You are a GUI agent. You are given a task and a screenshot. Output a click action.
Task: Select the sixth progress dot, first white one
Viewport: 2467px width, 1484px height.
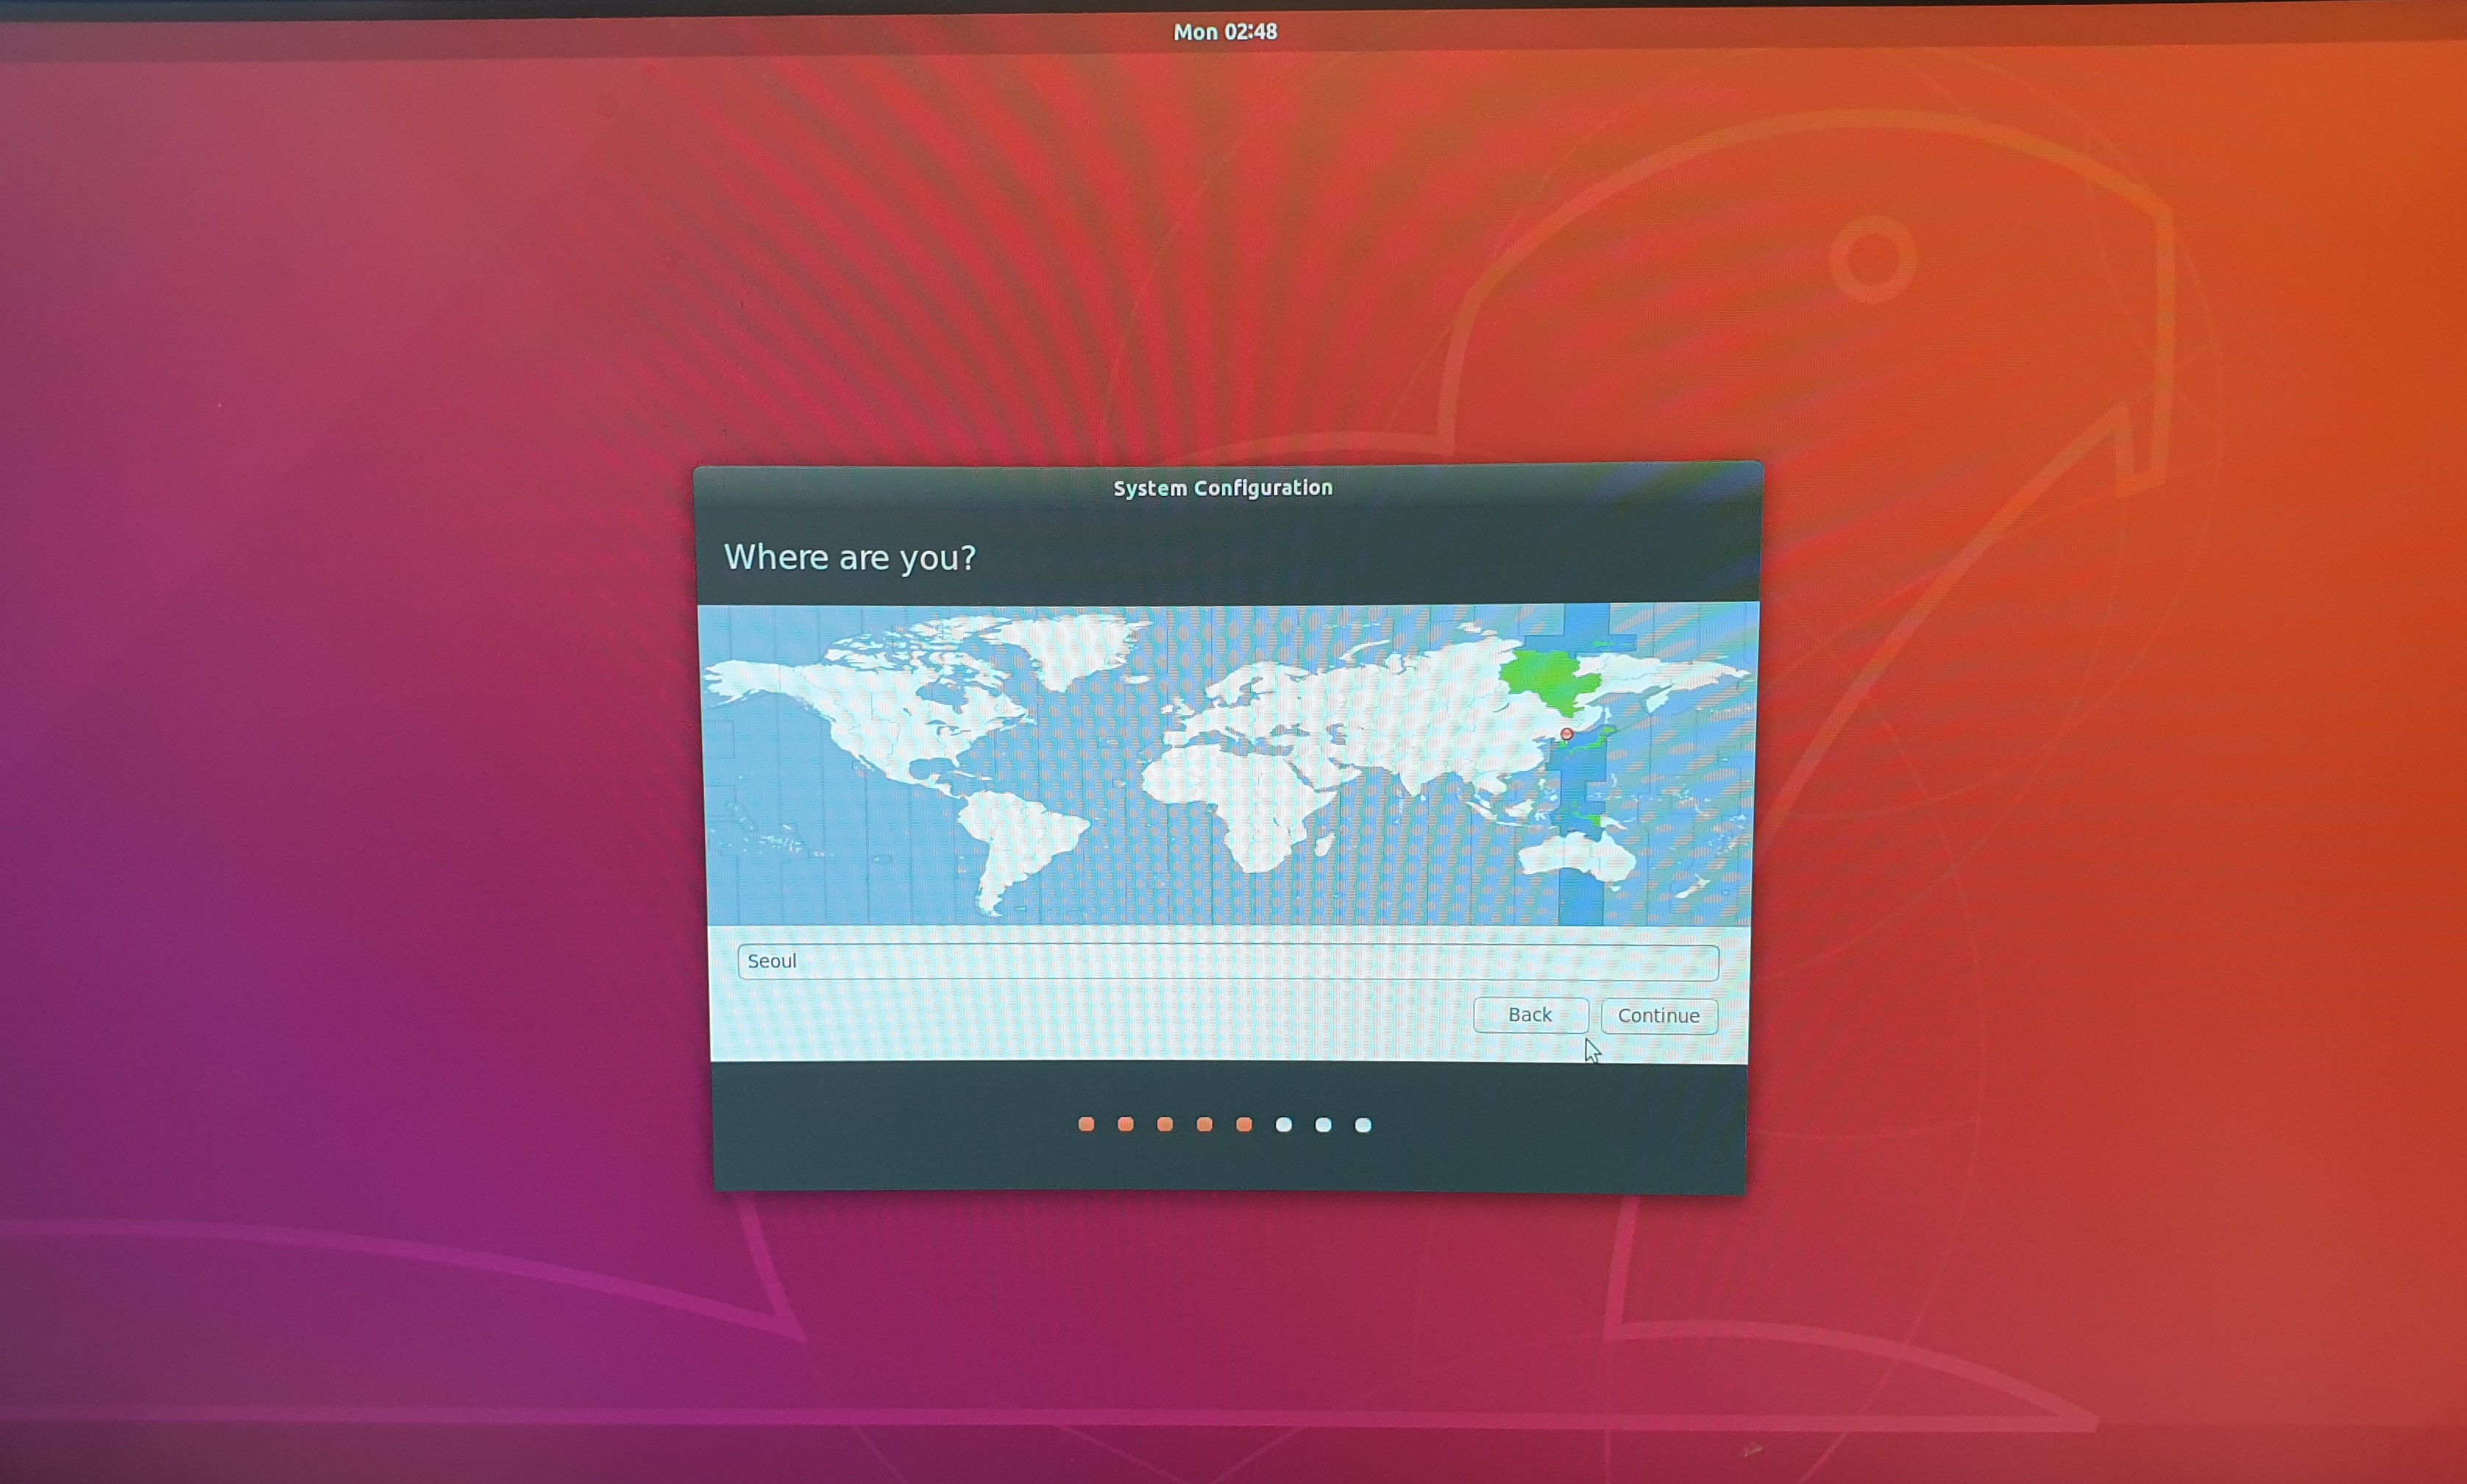(1284, 1124)
